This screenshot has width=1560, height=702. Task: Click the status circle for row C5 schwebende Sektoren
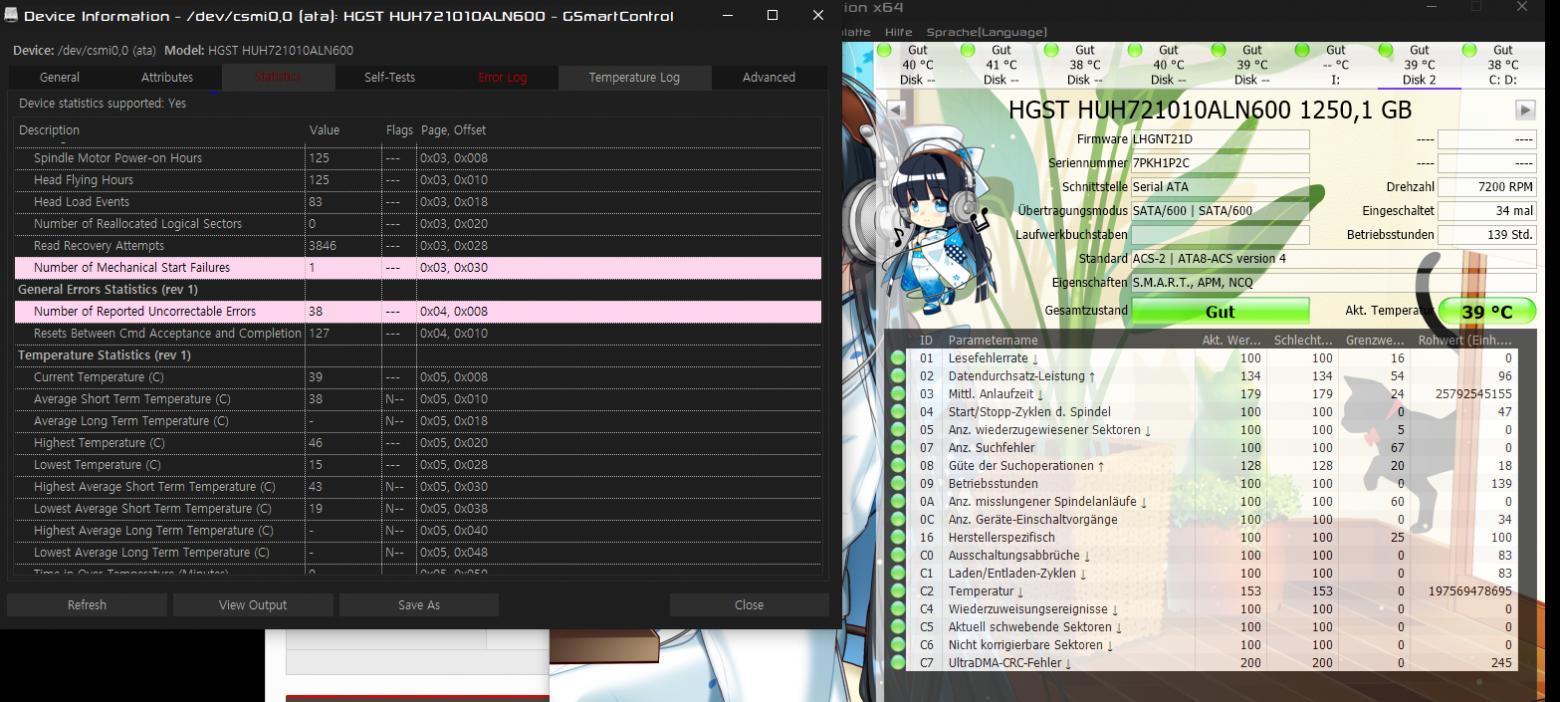897,628
